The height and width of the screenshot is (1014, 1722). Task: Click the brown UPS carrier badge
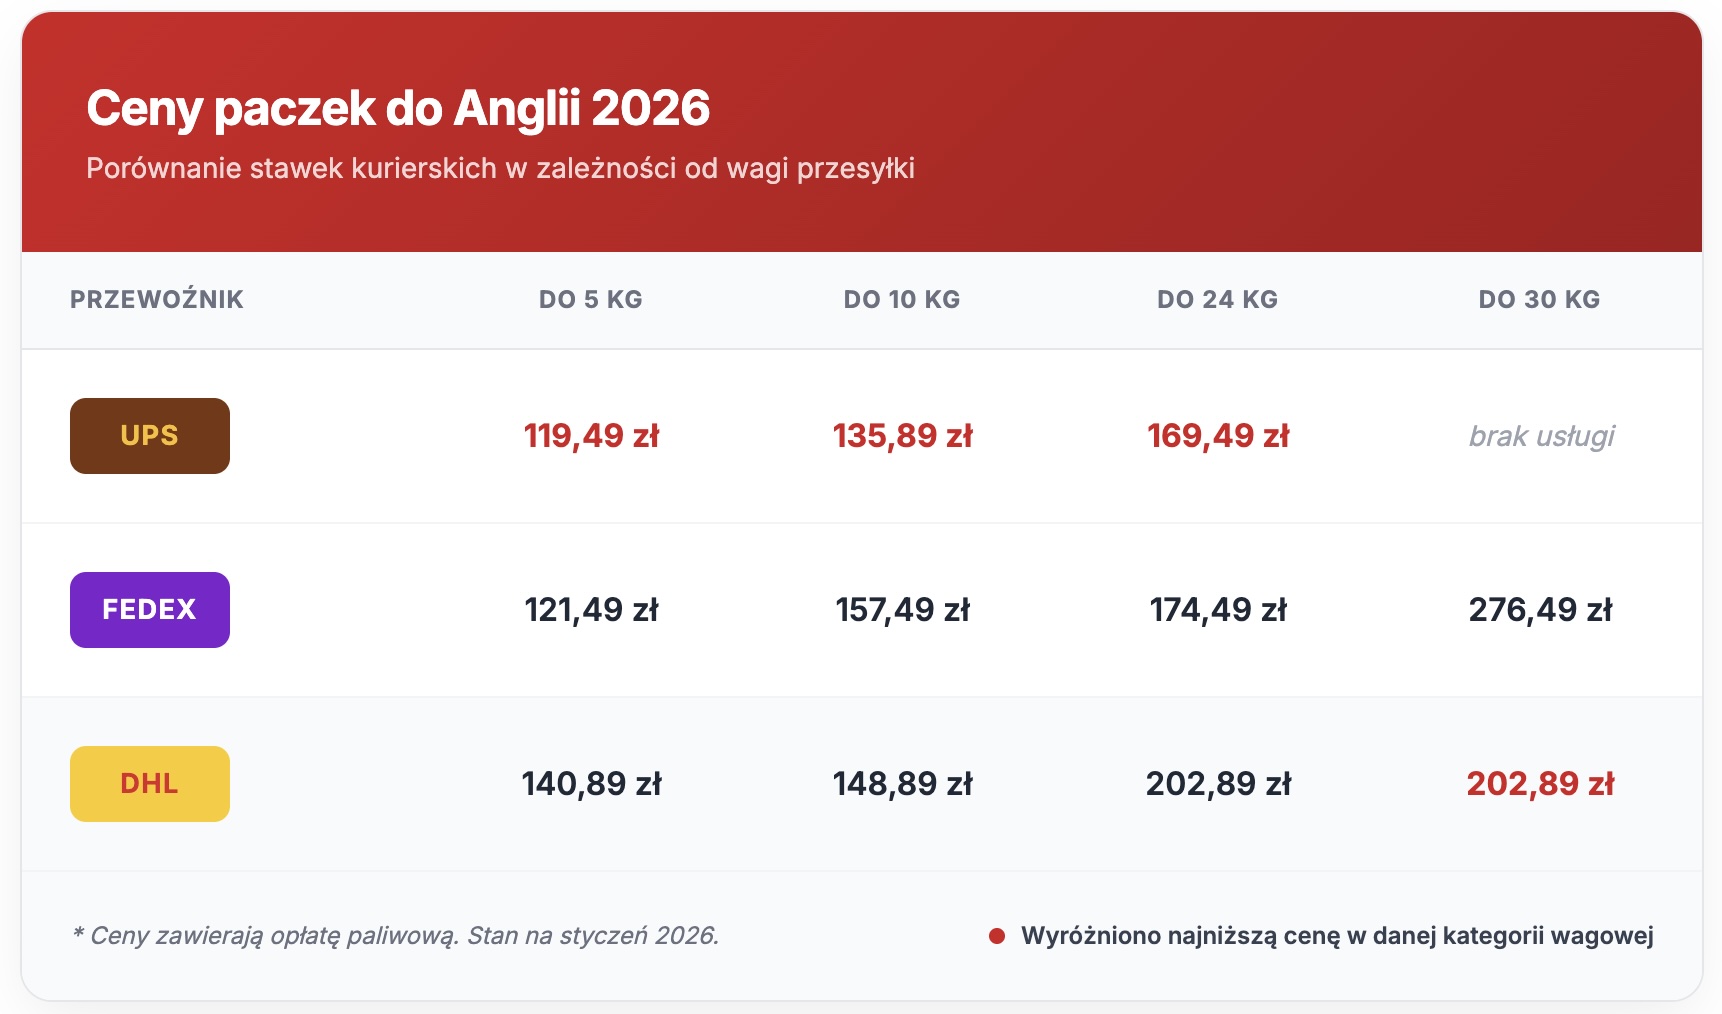150,436
